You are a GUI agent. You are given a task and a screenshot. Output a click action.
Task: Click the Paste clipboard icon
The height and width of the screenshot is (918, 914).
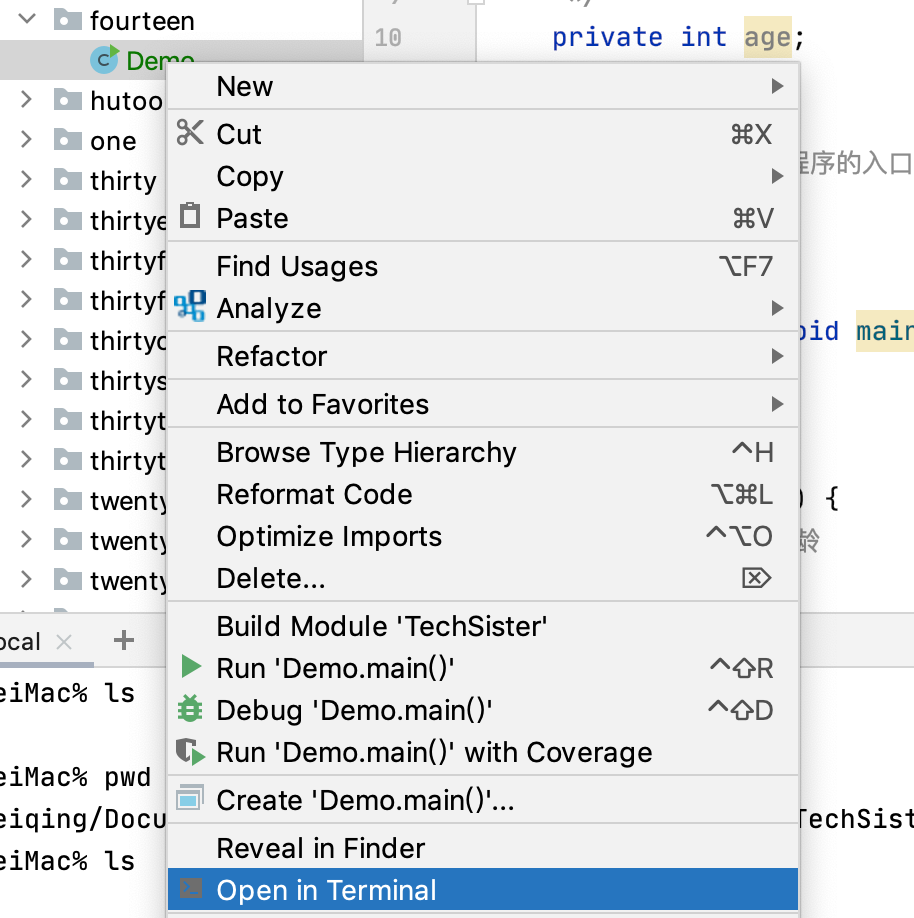click(189, 217)
